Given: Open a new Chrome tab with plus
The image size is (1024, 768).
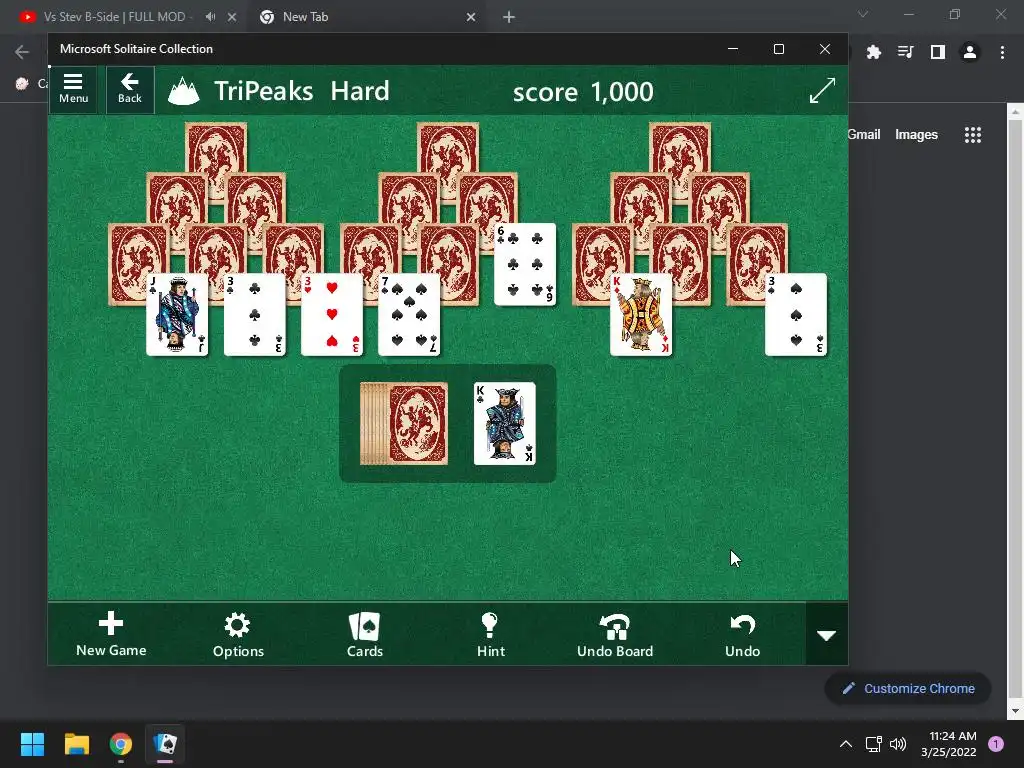Looking at the screenshot, I should tap(509, 17).
